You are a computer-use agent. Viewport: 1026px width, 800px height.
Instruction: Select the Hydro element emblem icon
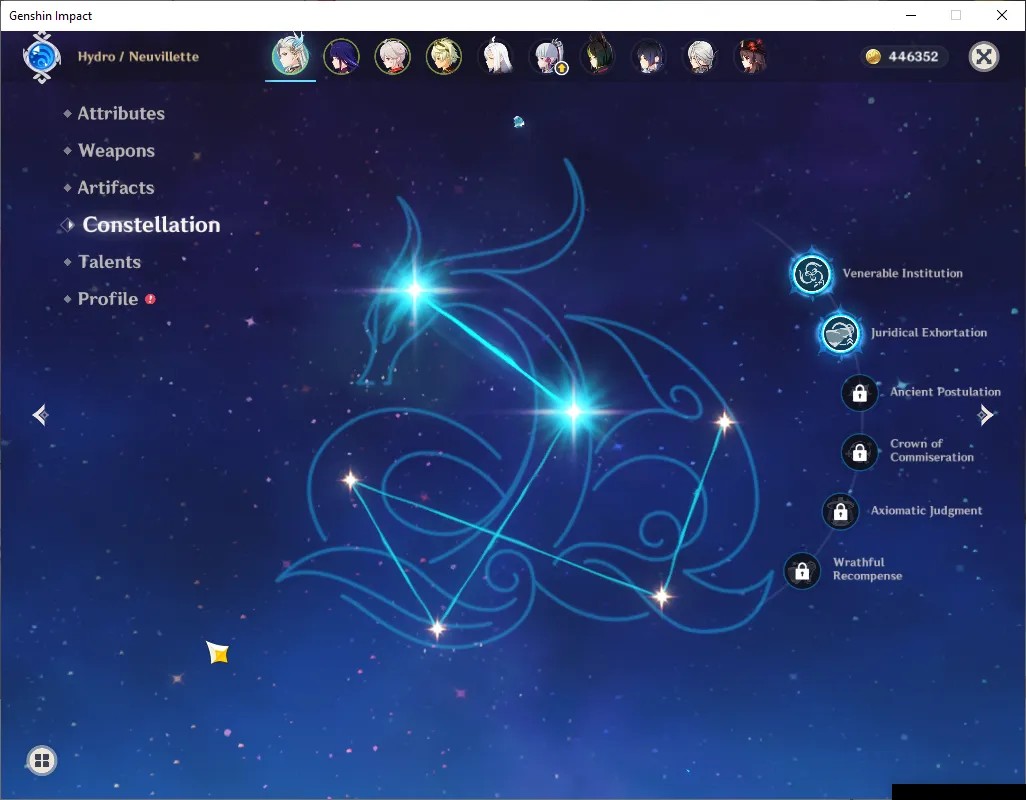42,58
